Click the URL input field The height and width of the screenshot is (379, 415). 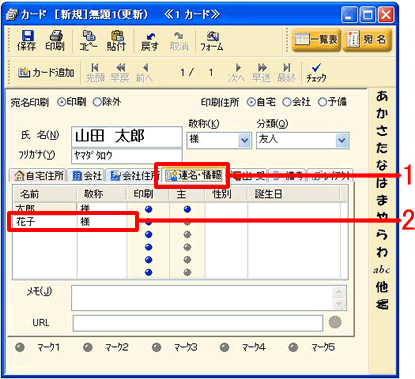coord(198,323)
